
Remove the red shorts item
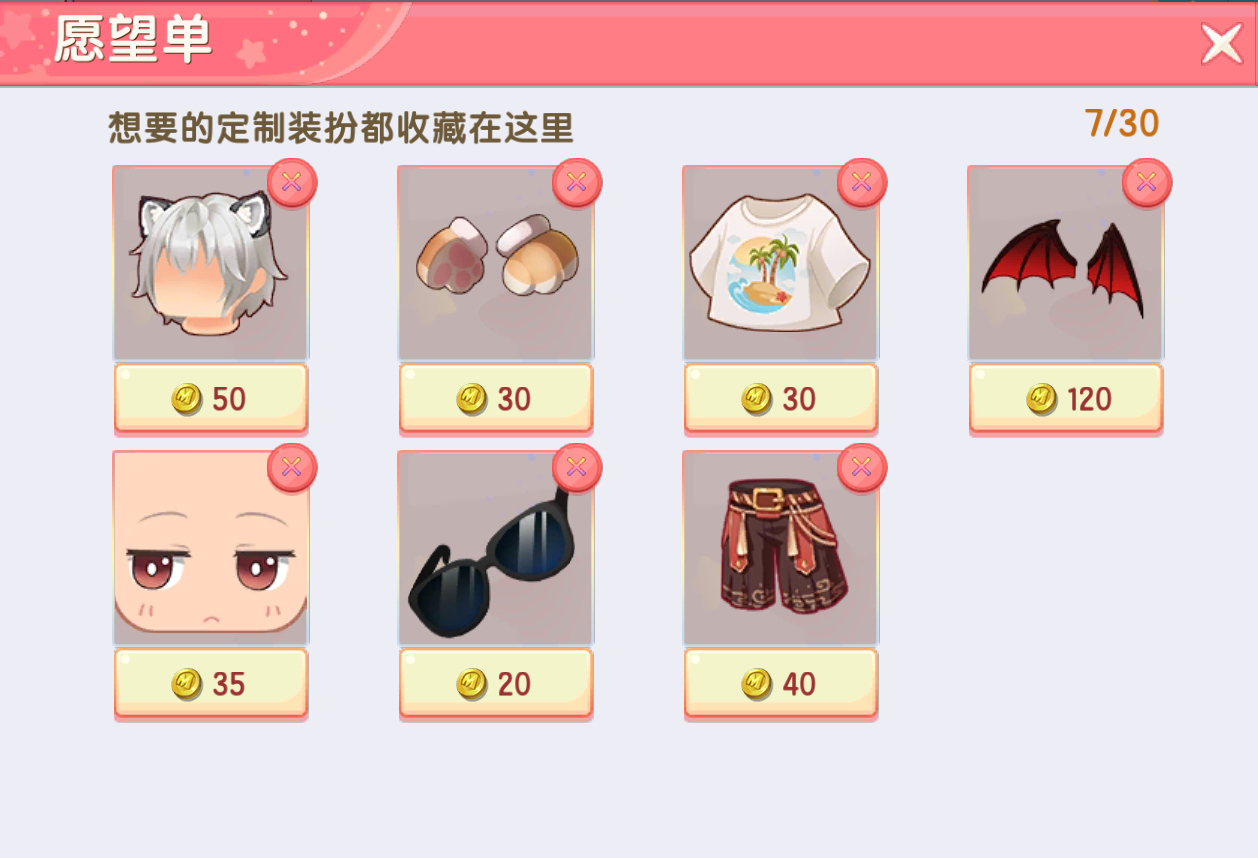(x=862, y=468)
